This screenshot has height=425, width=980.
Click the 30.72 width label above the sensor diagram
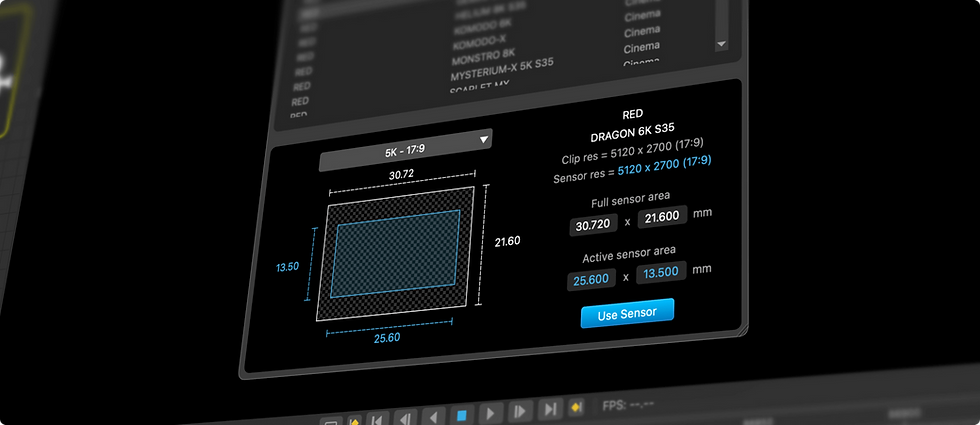pyautogui.click(x=402, y=176)
